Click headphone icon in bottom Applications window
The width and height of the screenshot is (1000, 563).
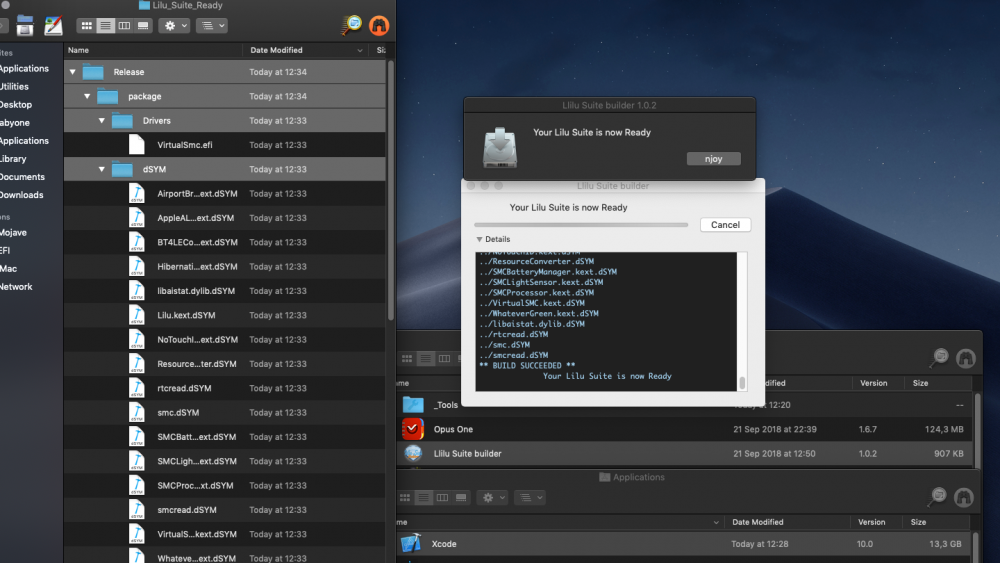coord(964,497)
